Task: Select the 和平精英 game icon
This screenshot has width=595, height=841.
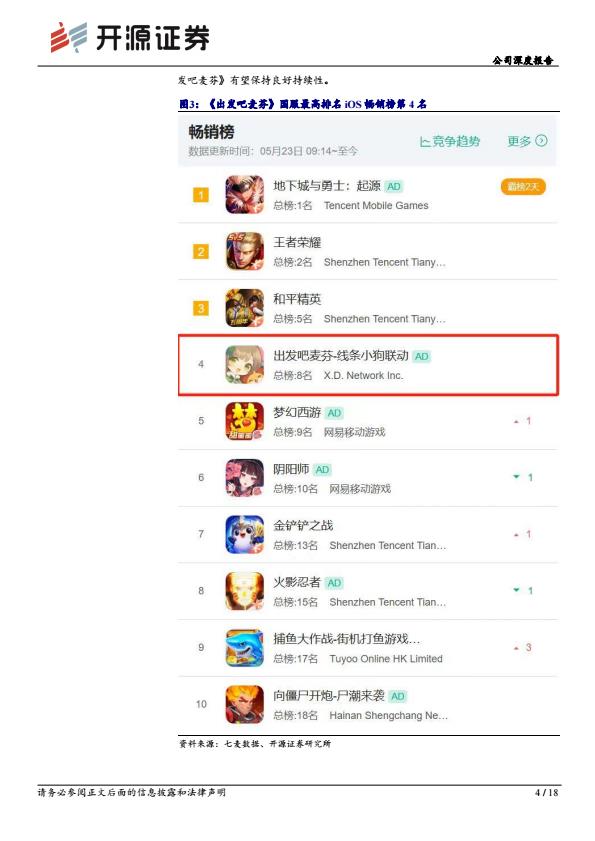Action: click(245, 308)
